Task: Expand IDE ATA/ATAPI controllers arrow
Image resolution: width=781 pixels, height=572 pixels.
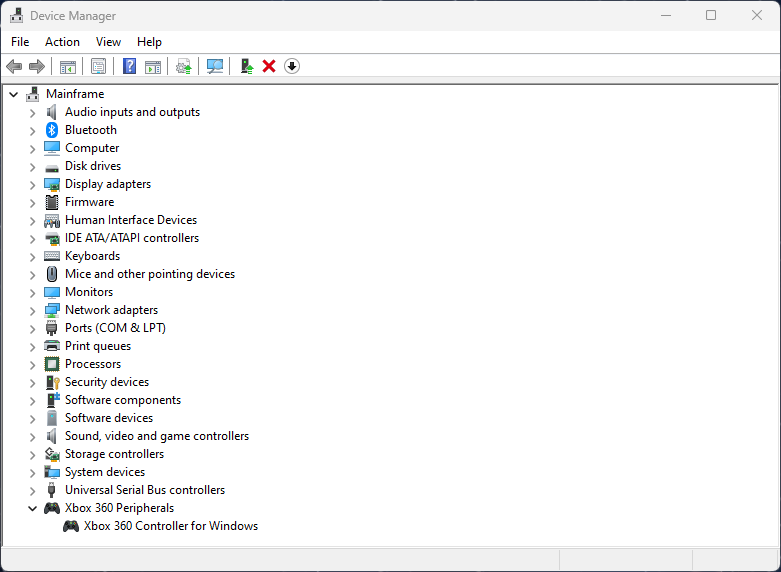Action: tap(32, 239)
